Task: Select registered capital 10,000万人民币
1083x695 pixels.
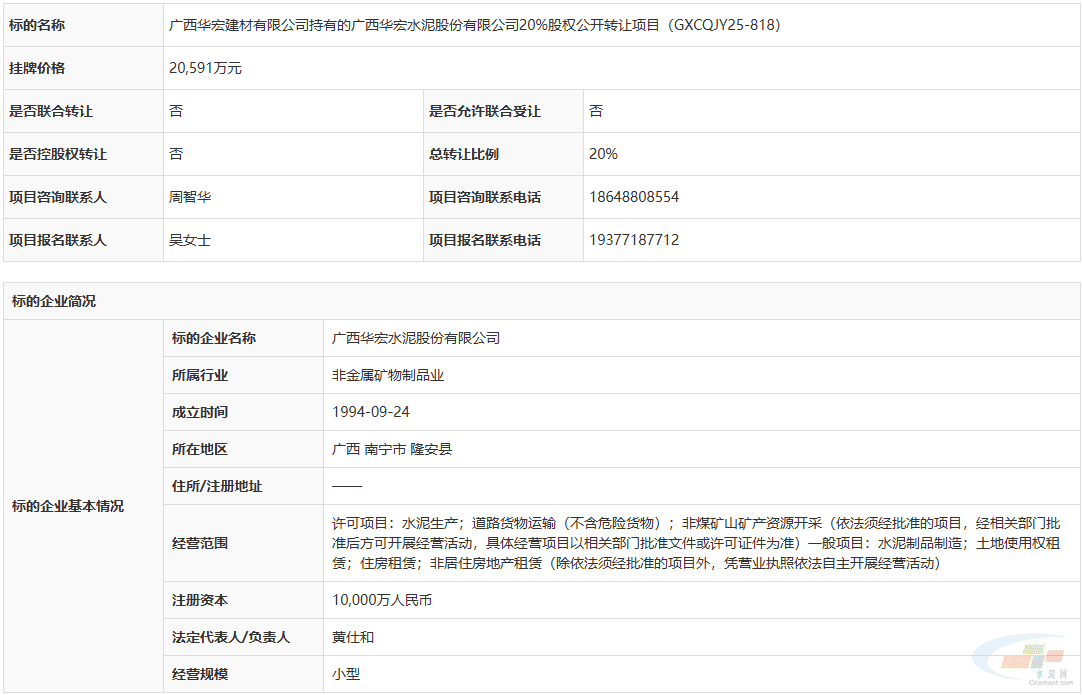Action: [x=382, y=600]
